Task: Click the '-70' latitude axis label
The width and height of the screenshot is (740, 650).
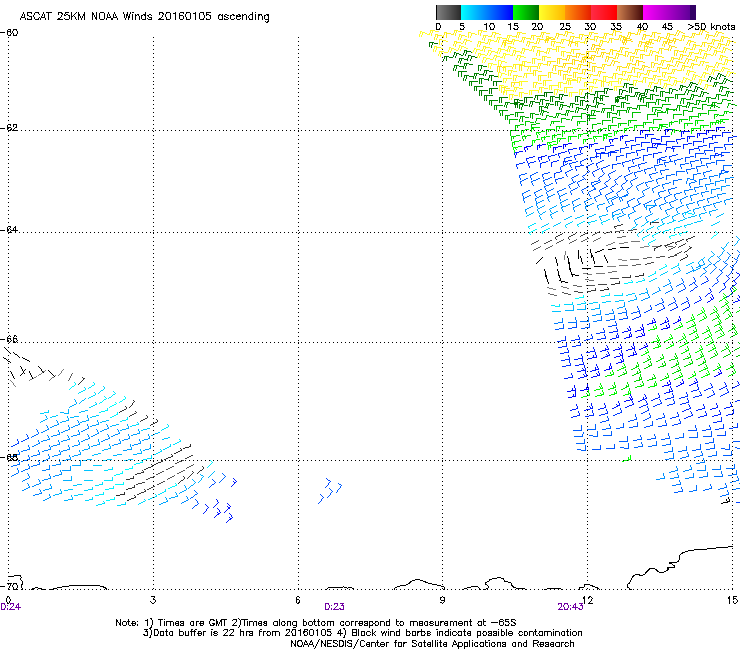Action: (9, 586)
